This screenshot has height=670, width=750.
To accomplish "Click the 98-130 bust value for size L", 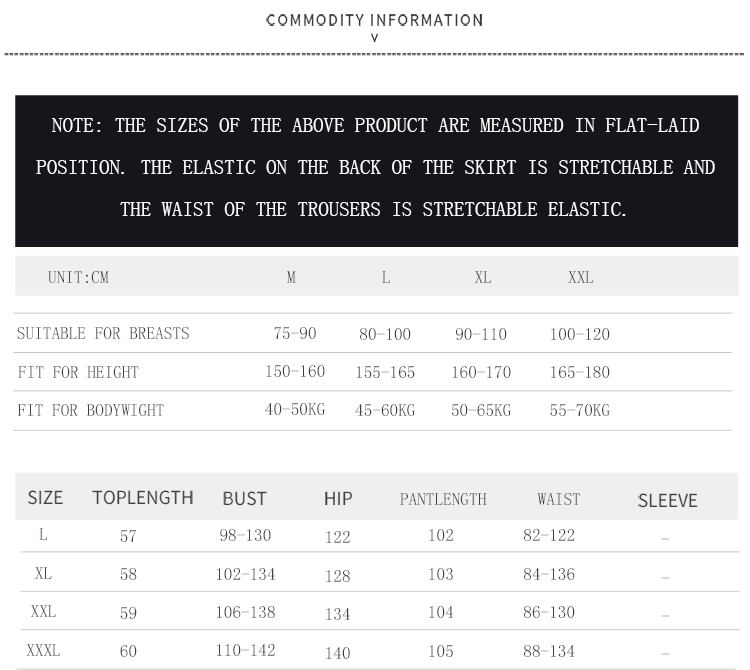I will [x=245, y=536].
